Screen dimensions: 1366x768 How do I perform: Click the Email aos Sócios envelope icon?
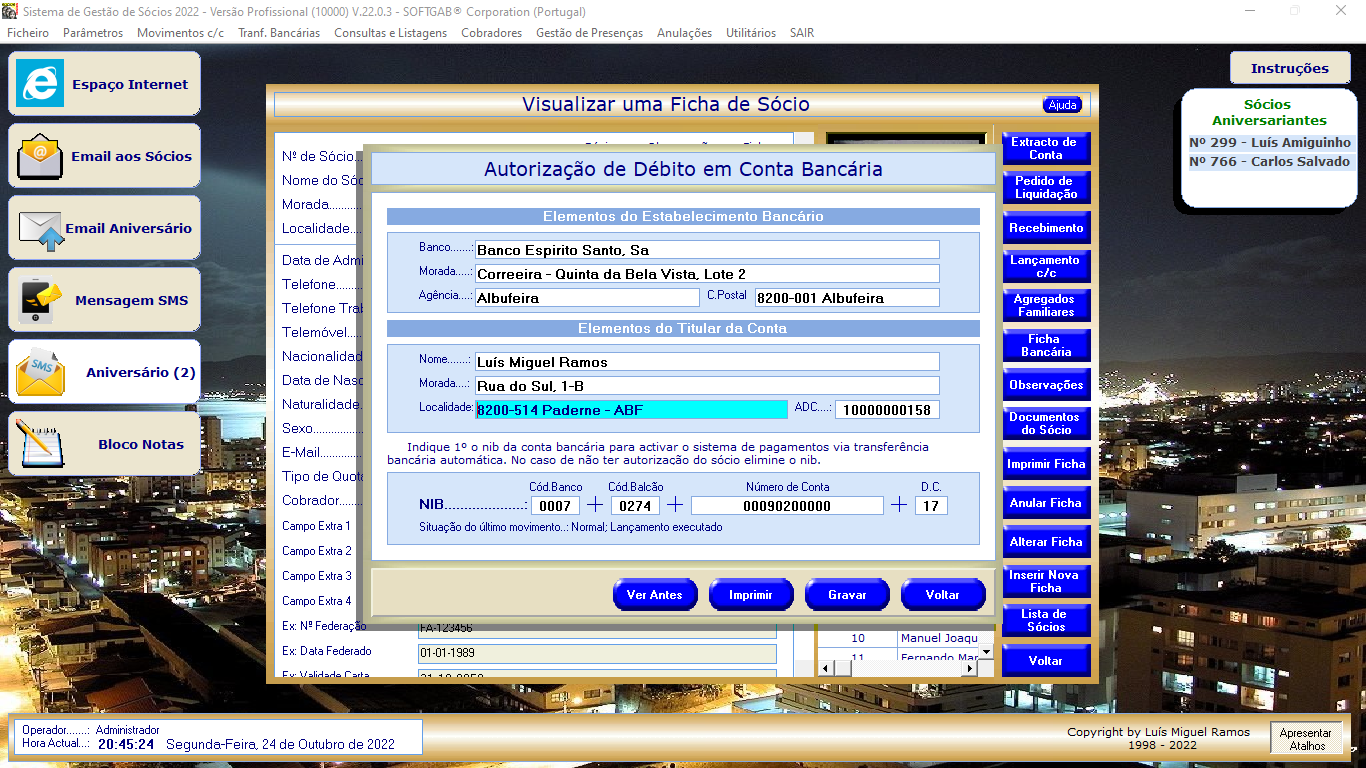click(x=40, y=156)
